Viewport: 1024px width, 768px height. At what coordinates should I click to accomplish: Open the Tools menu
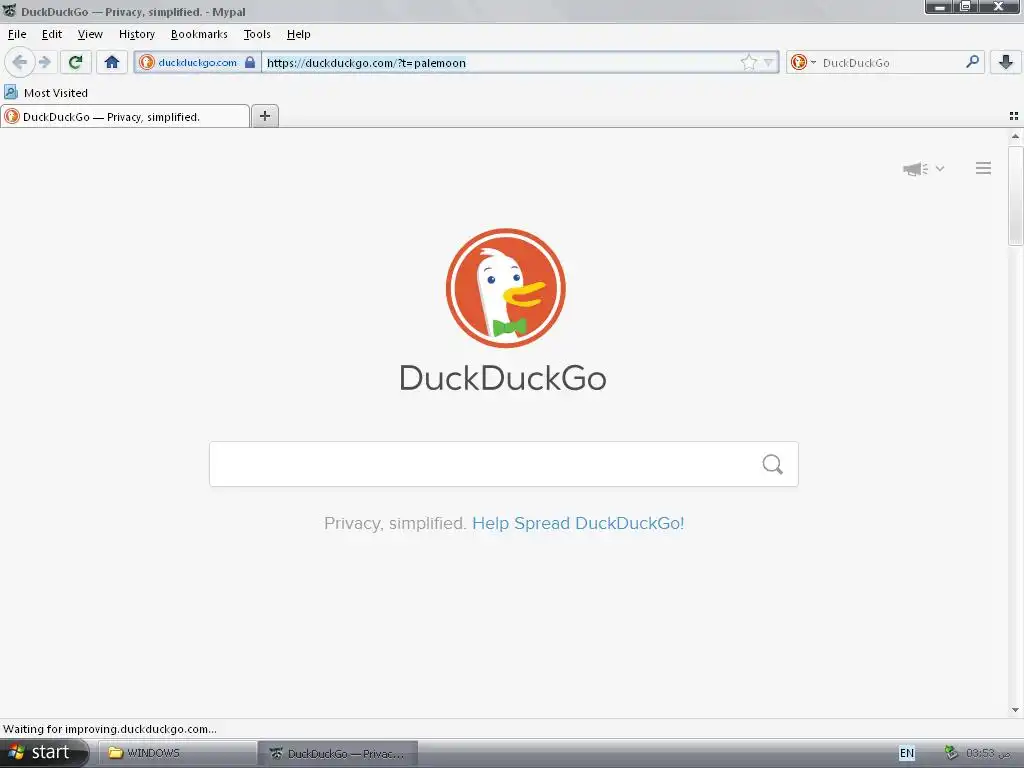coord(257,34)
